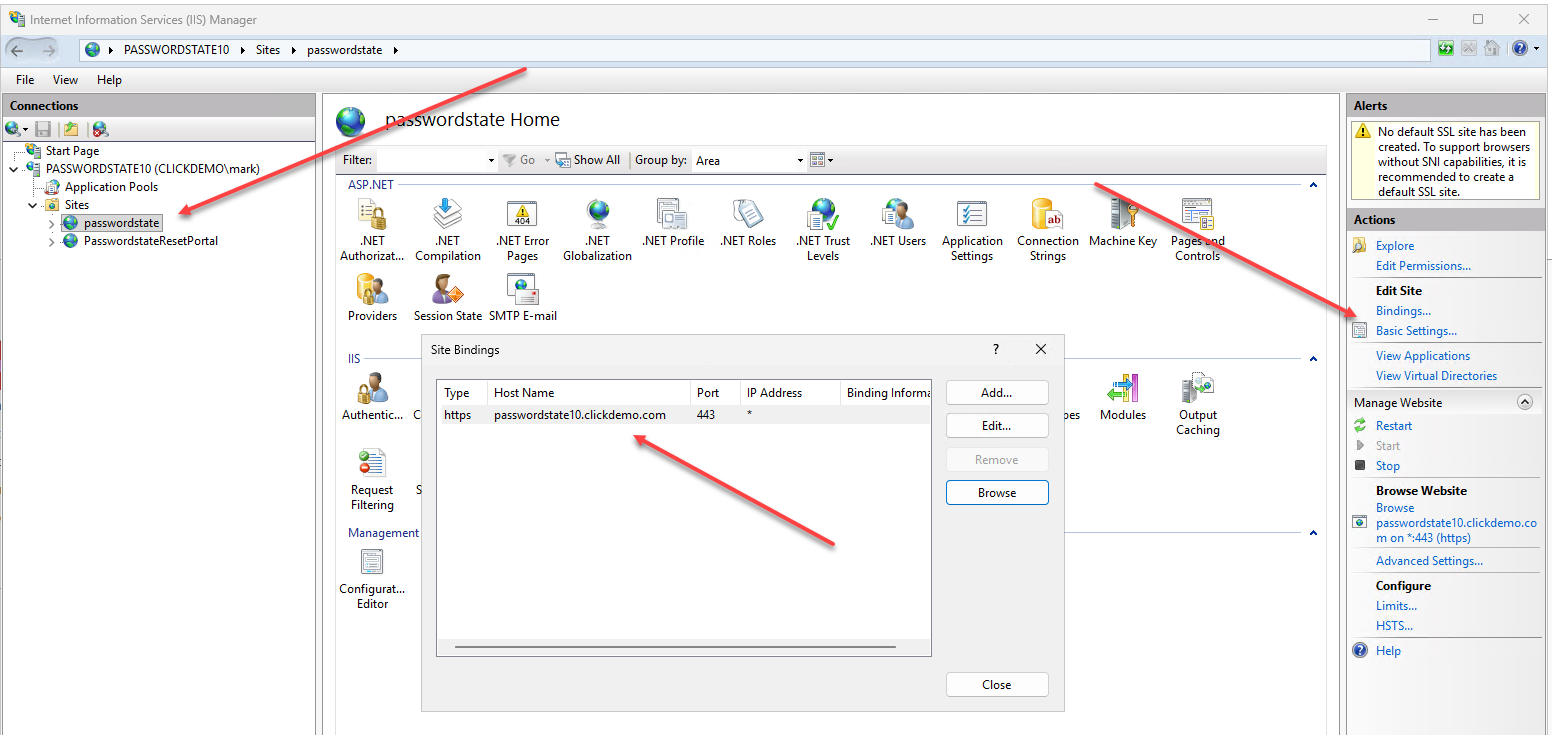This screenshot has width=1552, height=735.
Task: Open the SMTP E-mail icon
Action: (x=522, y=289)
